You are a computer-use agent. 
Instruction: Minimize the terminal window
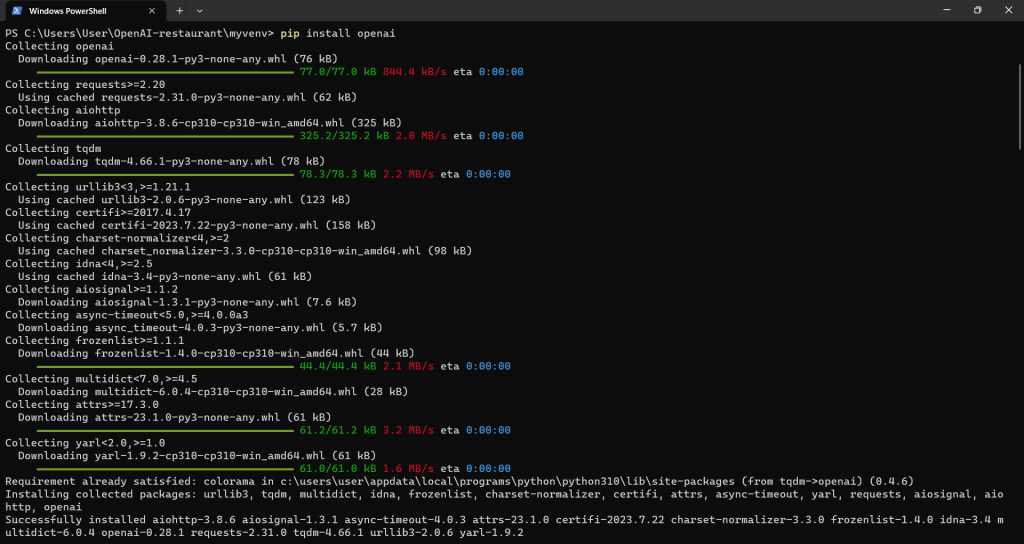pyautogui.click(x=947, y=10)
